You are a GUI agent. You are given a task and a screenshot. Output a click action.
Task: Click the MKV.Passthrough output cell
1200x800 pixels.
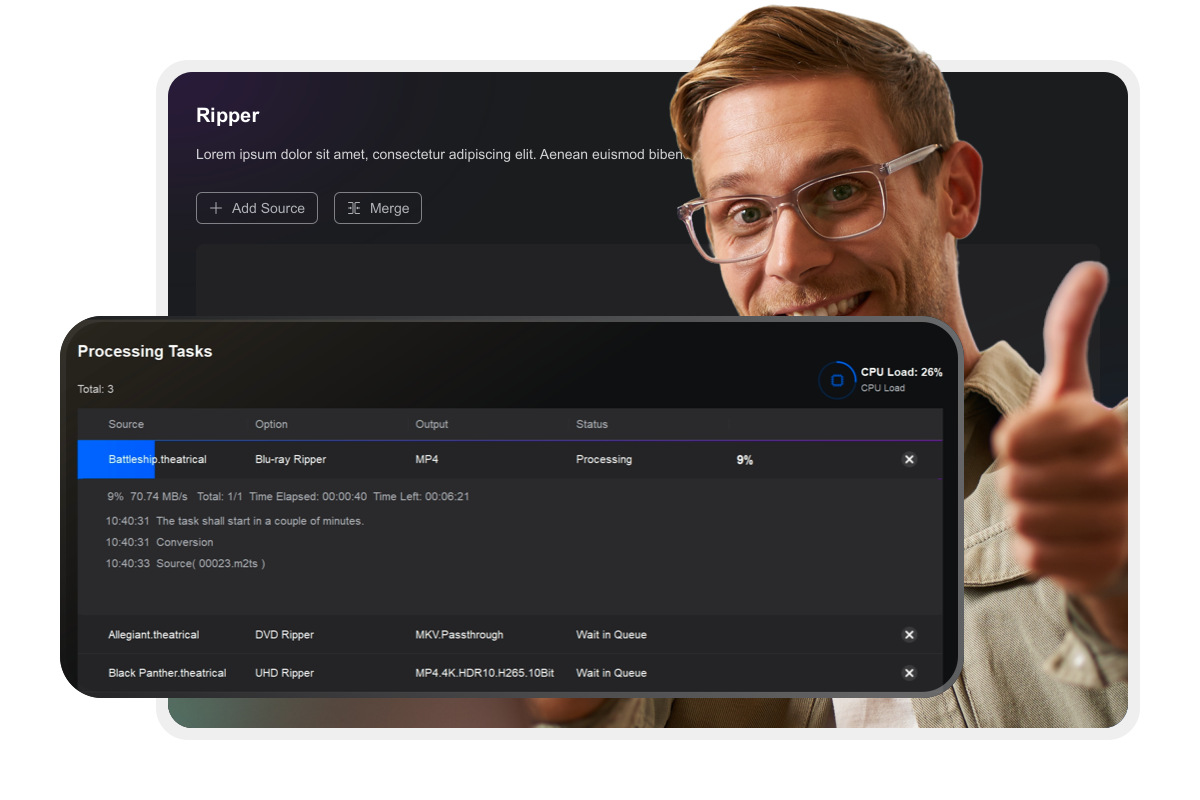pyautogui.click(x=459, y=634)
